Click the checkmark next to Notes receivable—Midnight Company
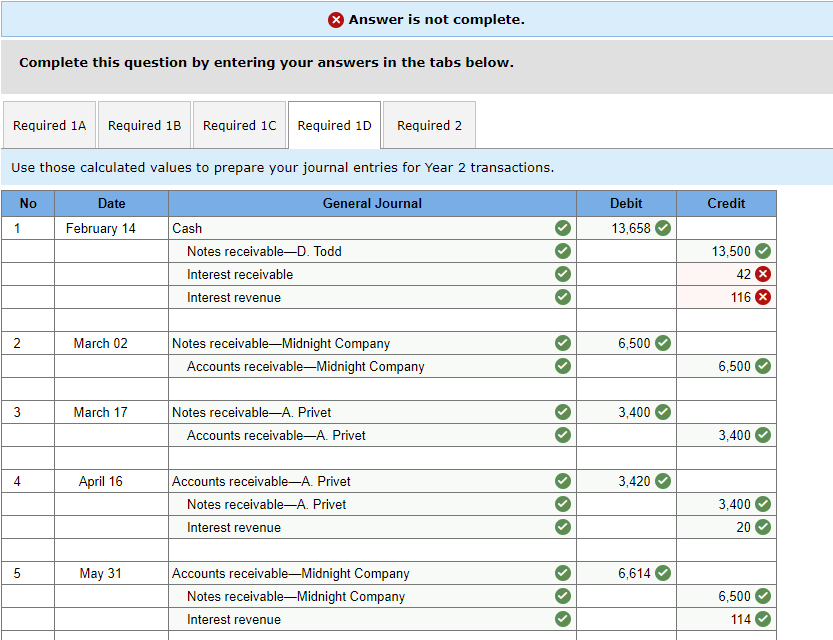833x640 pixels. [562, 343]
